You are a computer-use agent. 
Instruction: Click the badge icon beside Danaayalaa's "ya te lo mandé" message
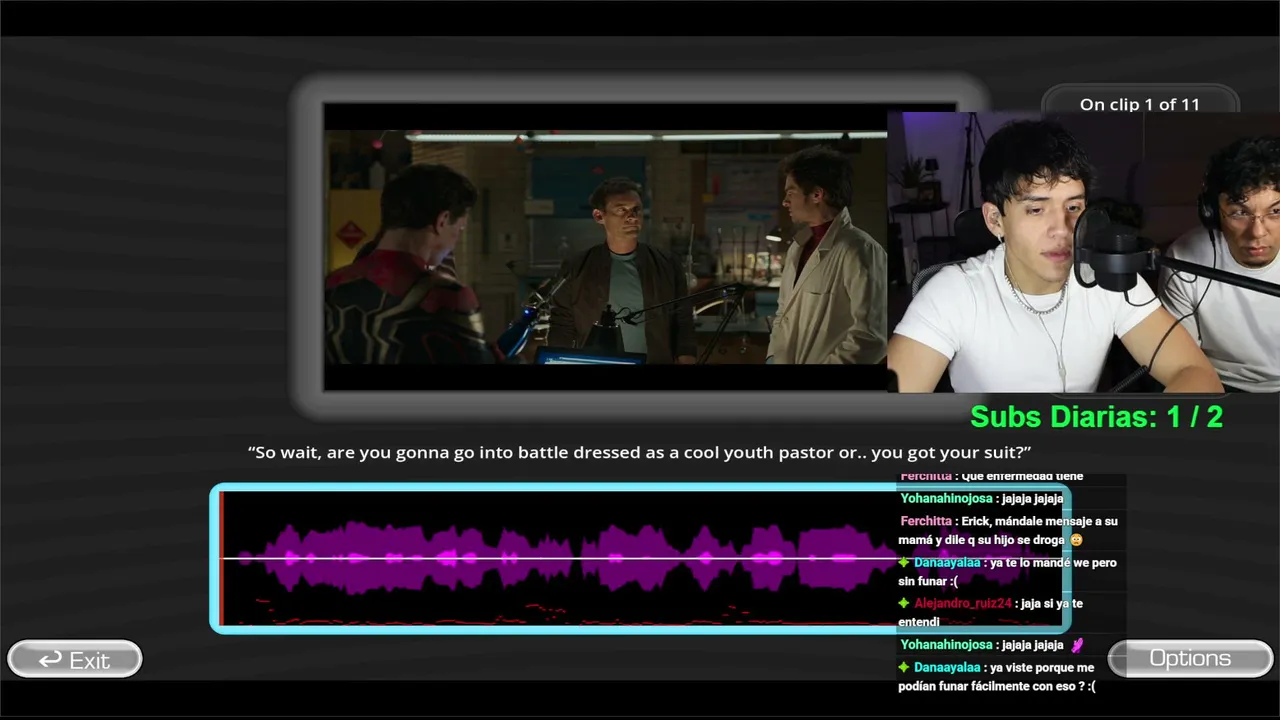point(904,563)
